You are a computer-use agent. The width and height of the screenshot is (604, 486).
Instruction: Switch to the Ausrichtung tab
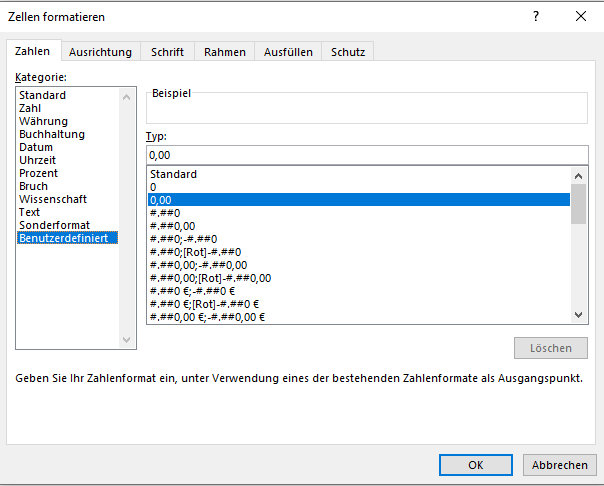tap(100, 52)
